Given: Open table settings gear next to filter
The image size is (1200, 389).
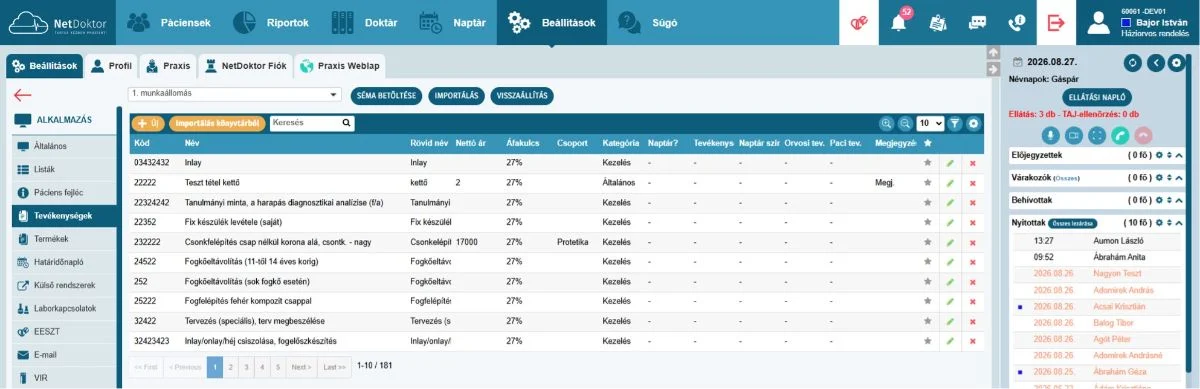Looking at the screenshot, I should click(973, 123).
